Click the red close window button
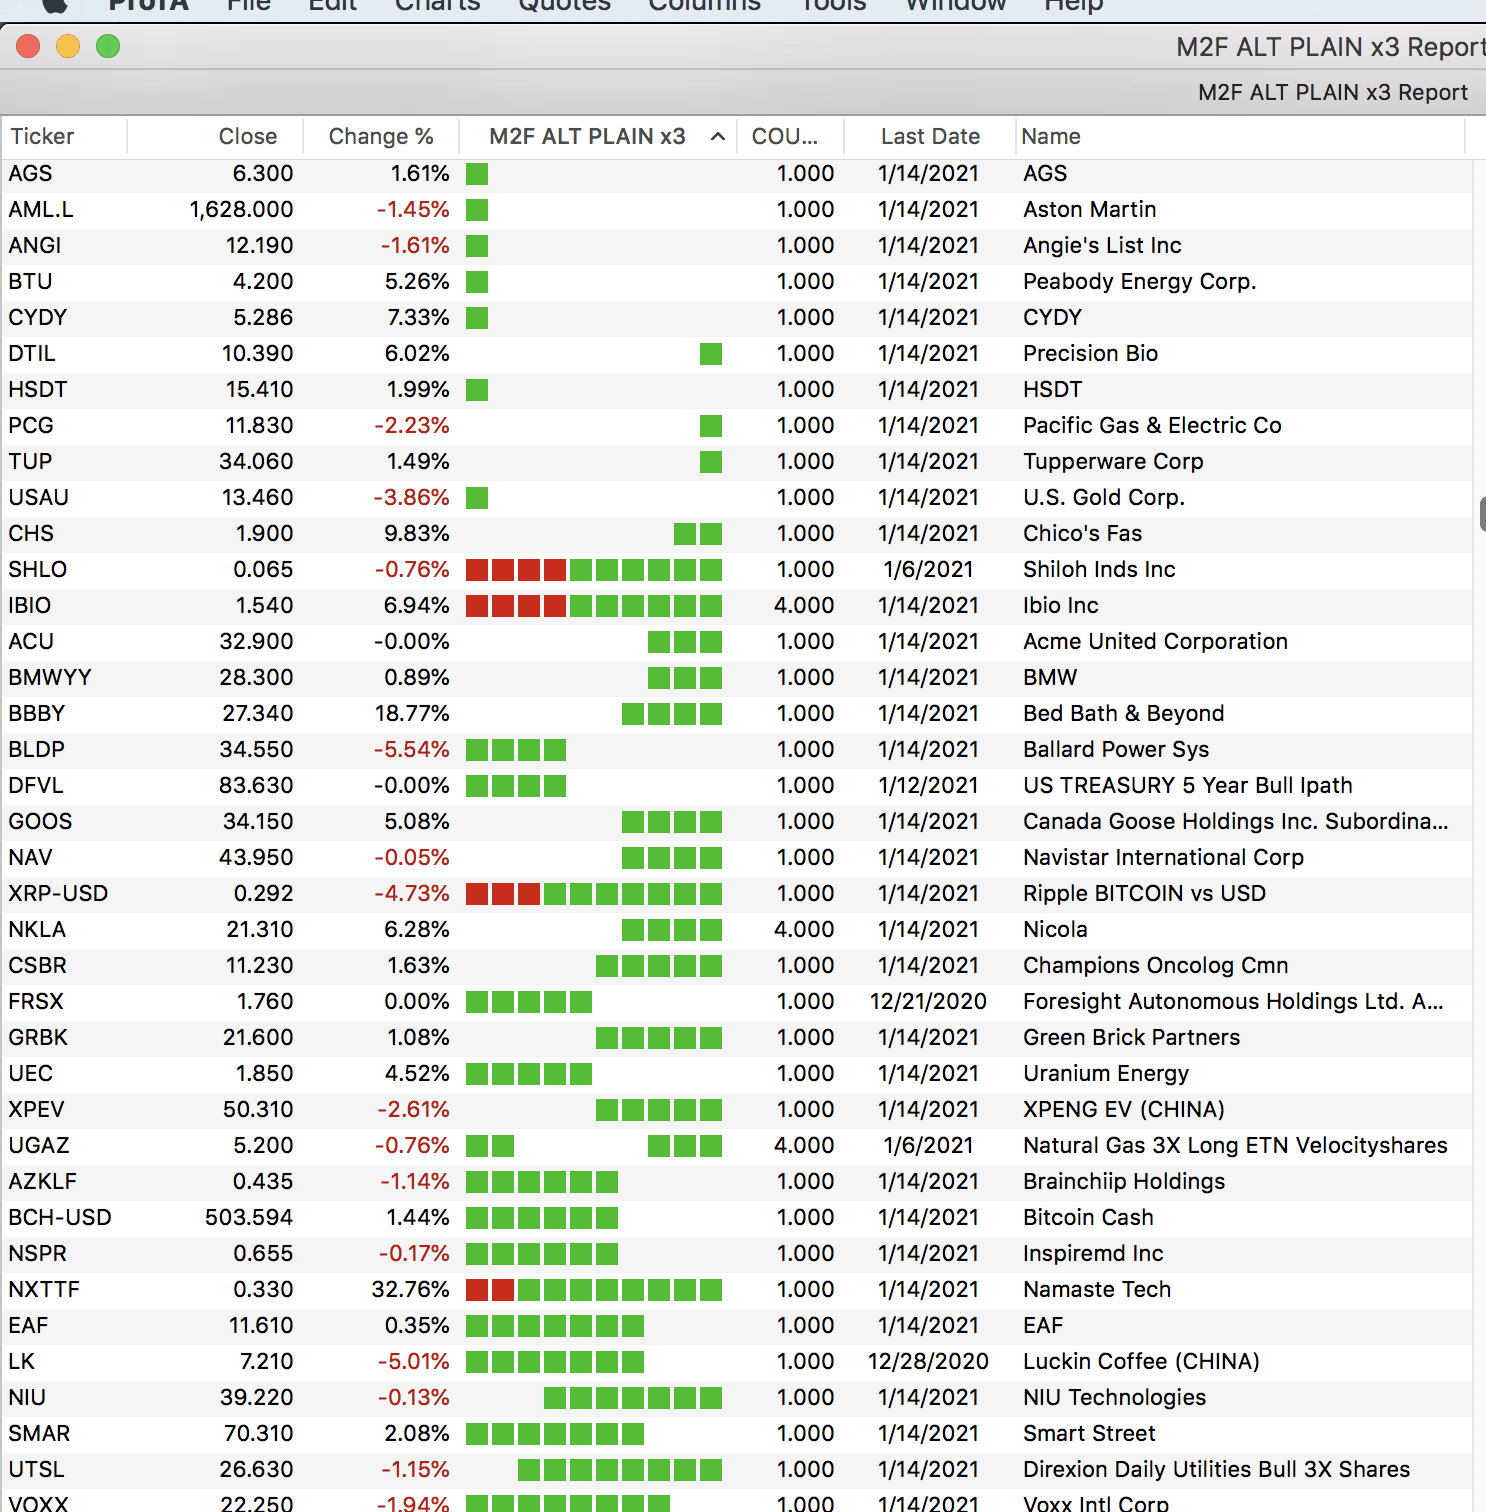Viewport: 1486px width, 1512px height. [x=28, y=46]
